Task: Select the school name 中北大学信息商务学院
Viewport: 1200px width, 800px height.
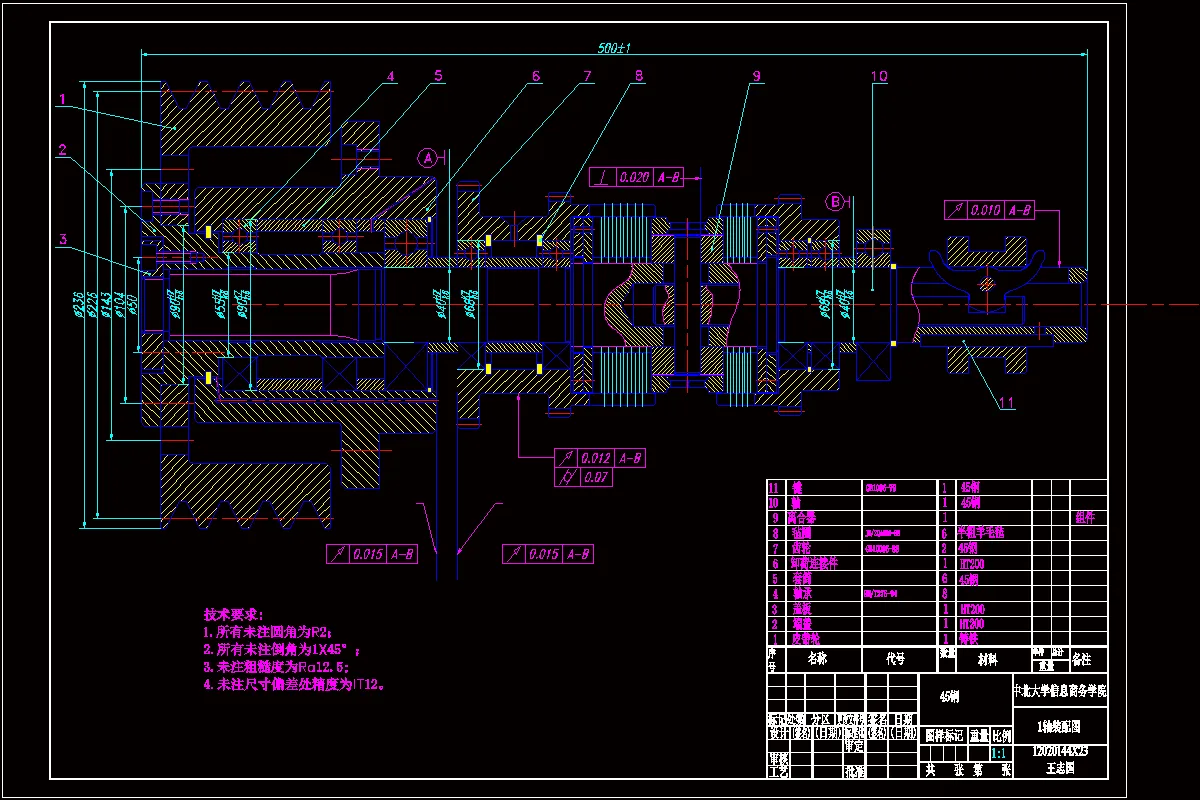Action: (x=1060, y=692)
